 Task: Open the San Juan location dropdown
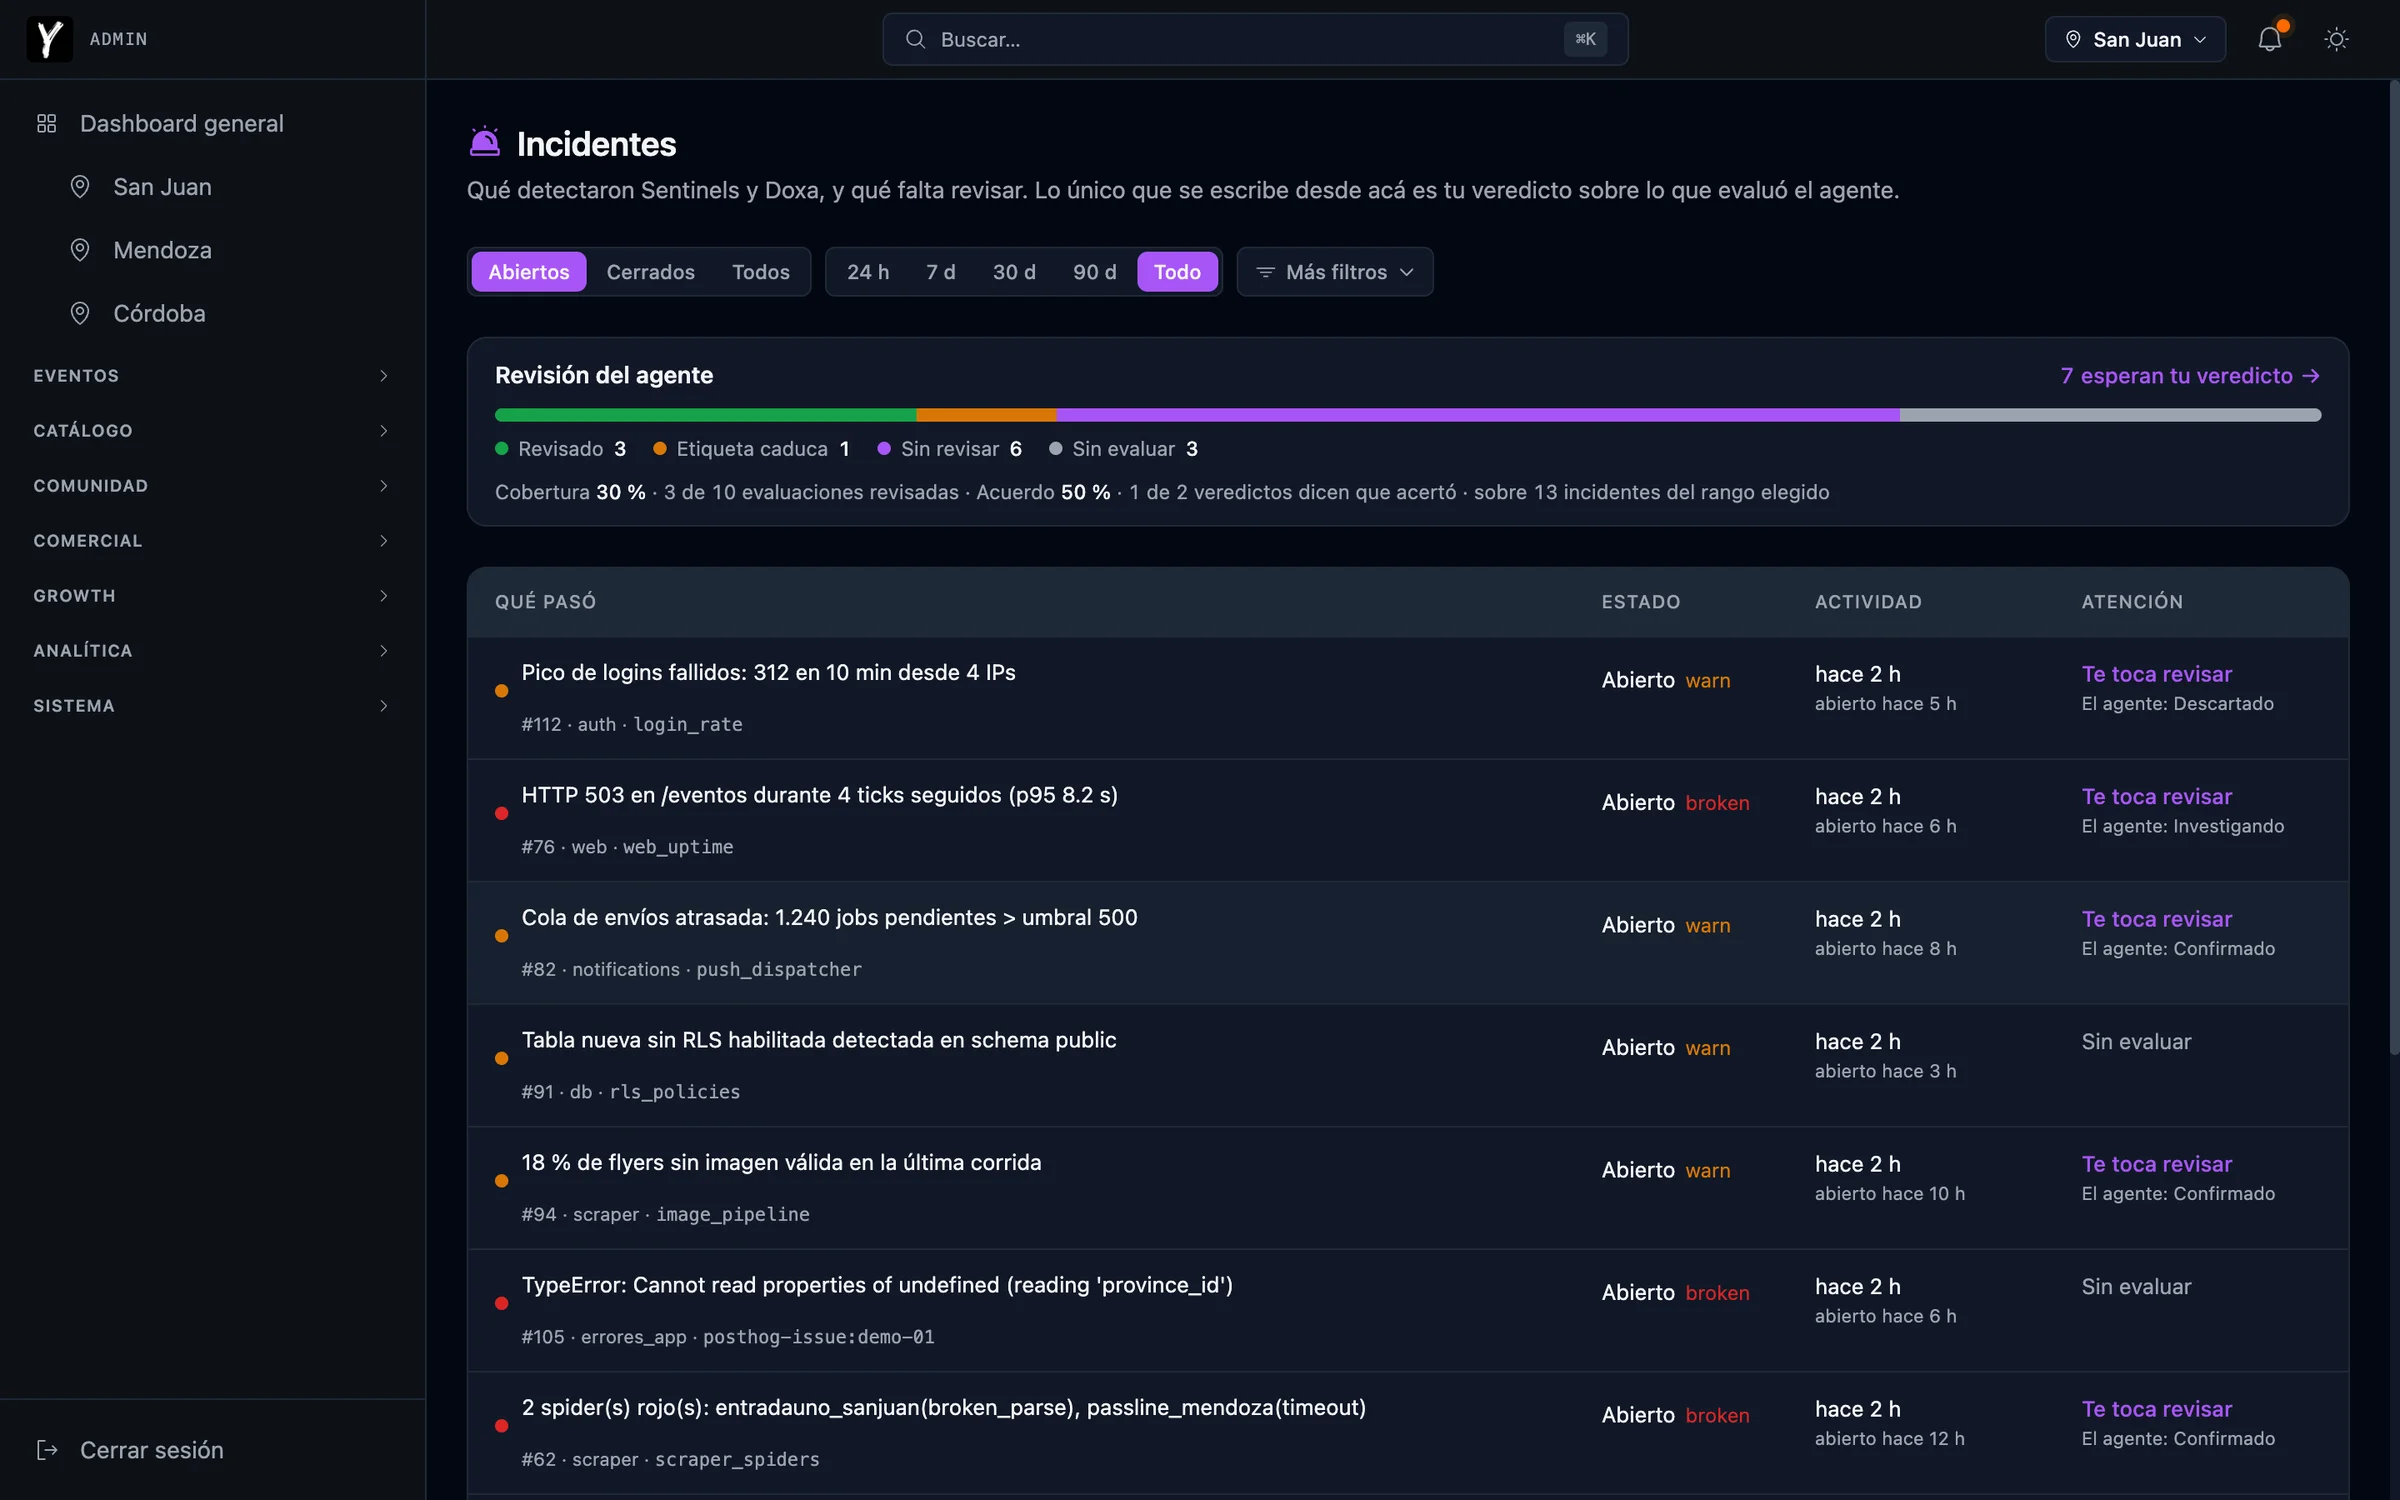click(2135, 39)
